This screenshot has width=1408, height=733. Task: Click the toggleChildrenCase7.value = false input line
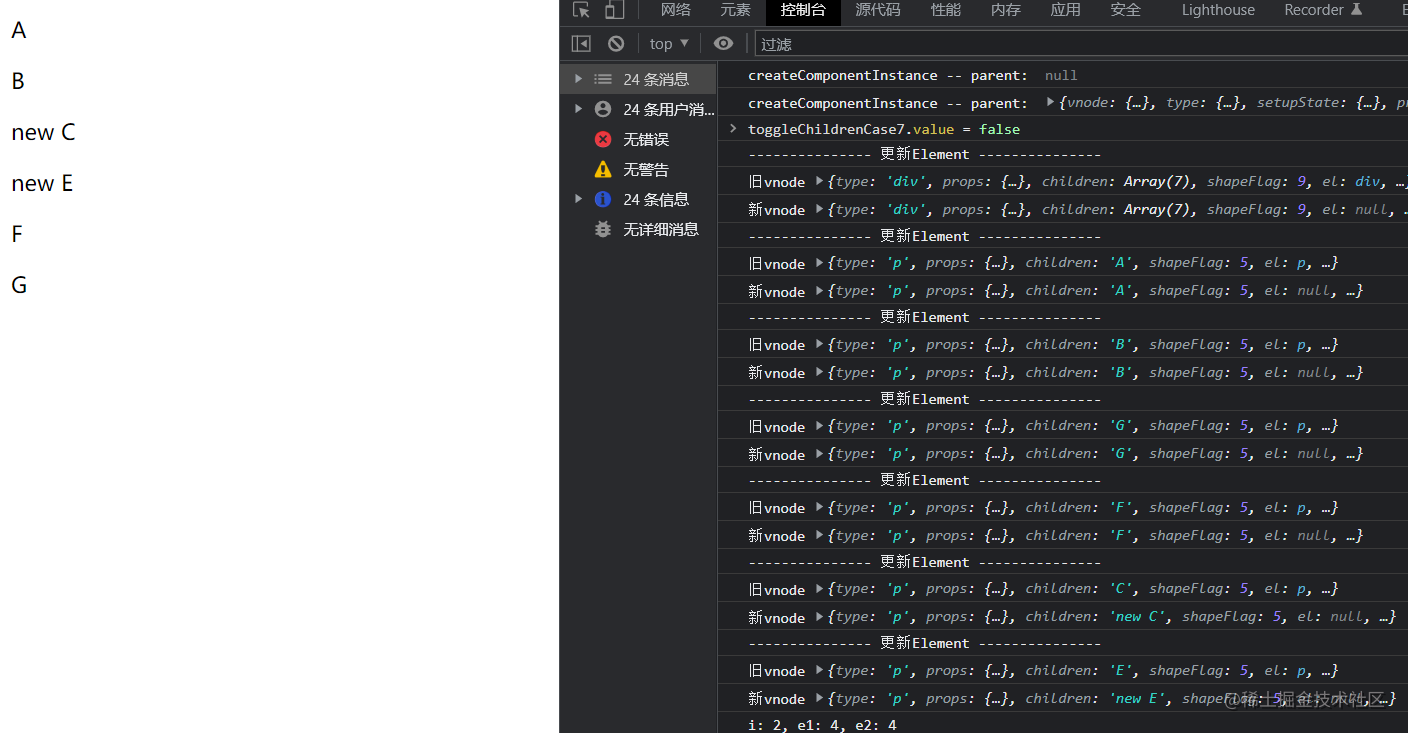884,129
